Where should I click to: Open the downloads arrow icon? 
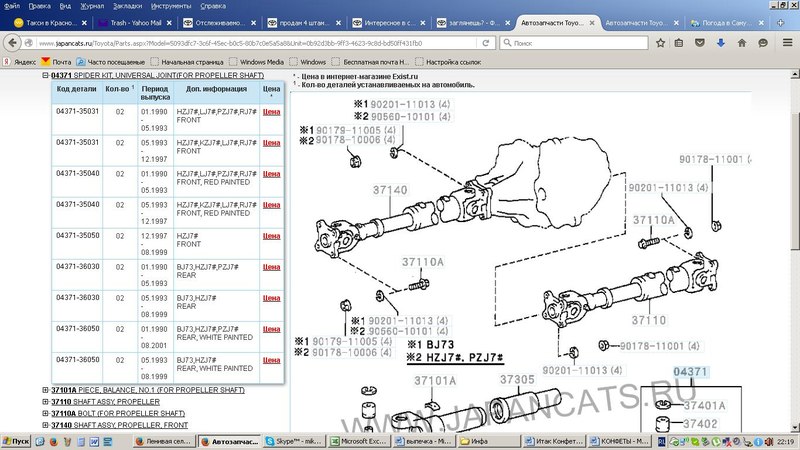coord(721,43)
